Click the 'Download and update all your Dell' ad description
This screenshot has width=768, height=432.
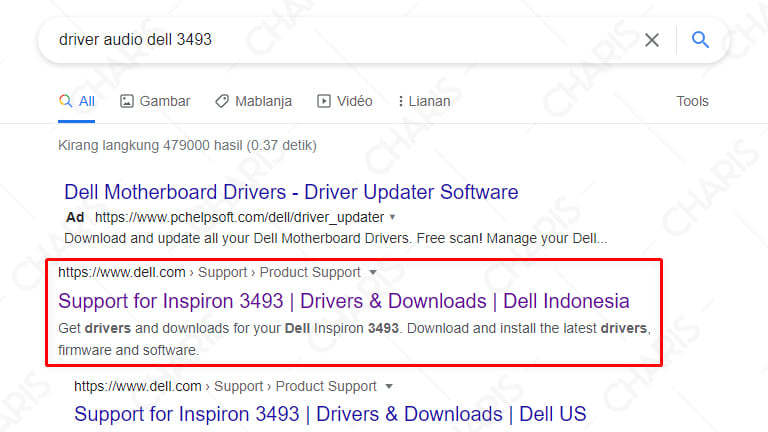click(x=336, y=239)
